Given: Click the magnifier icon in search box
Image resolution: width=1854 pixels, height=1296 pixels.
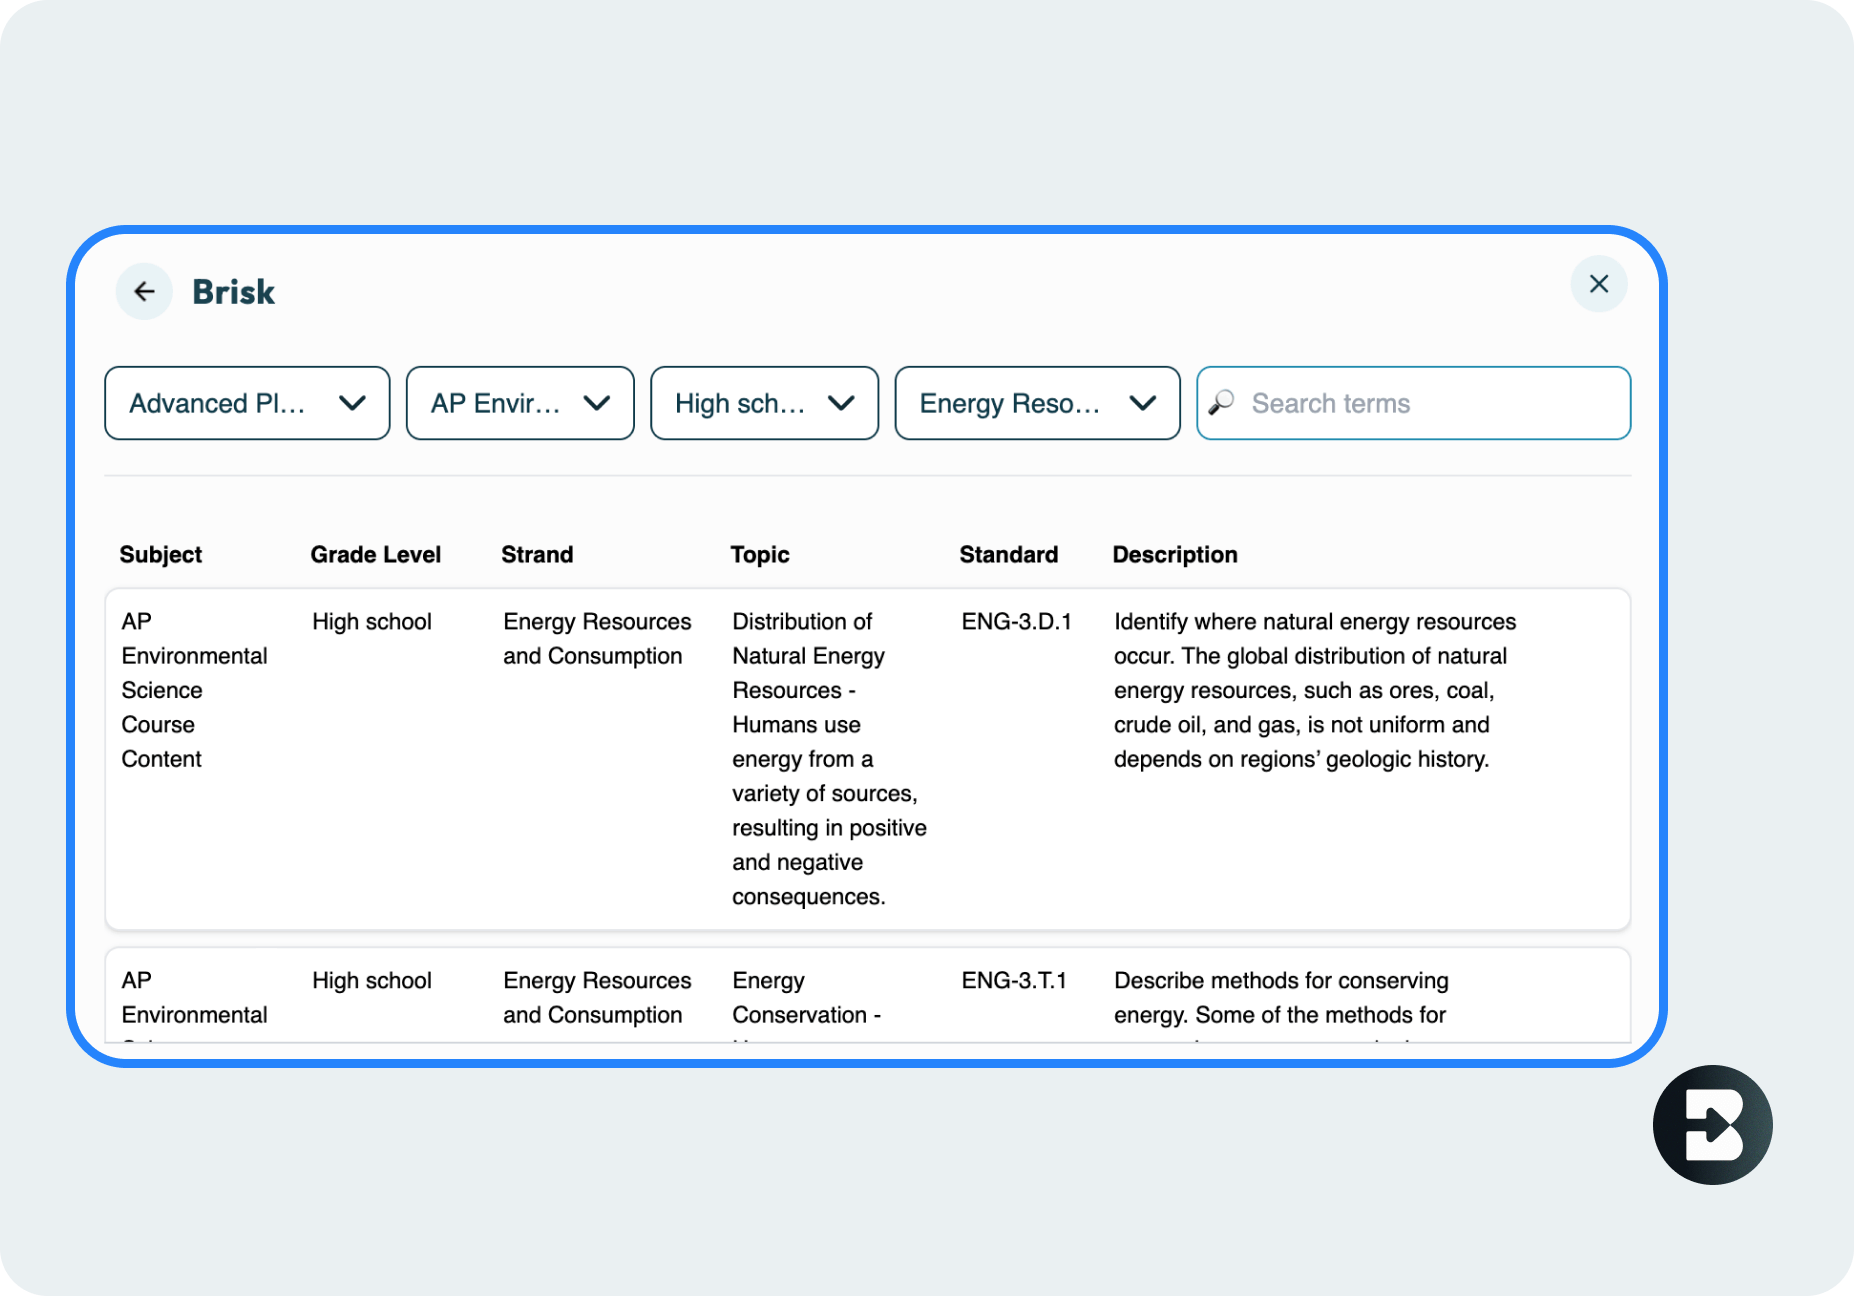Looking at the screenshot, I should 1221,403.
